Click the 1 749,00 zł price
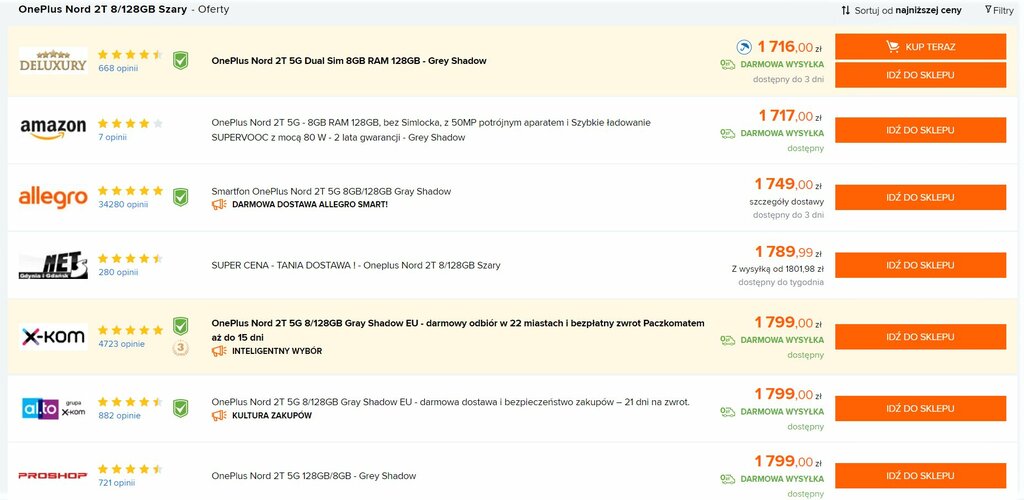 point(788,184)
